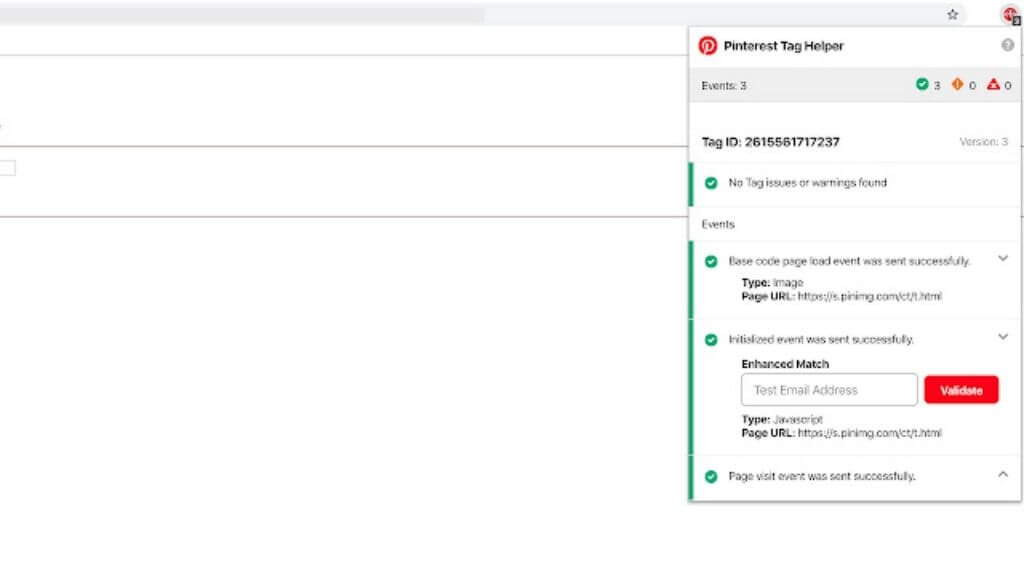Bookmark this page with the star icon
This screenshot has height=576, width=1024.
pyautogui.click(x=953, y=15)
